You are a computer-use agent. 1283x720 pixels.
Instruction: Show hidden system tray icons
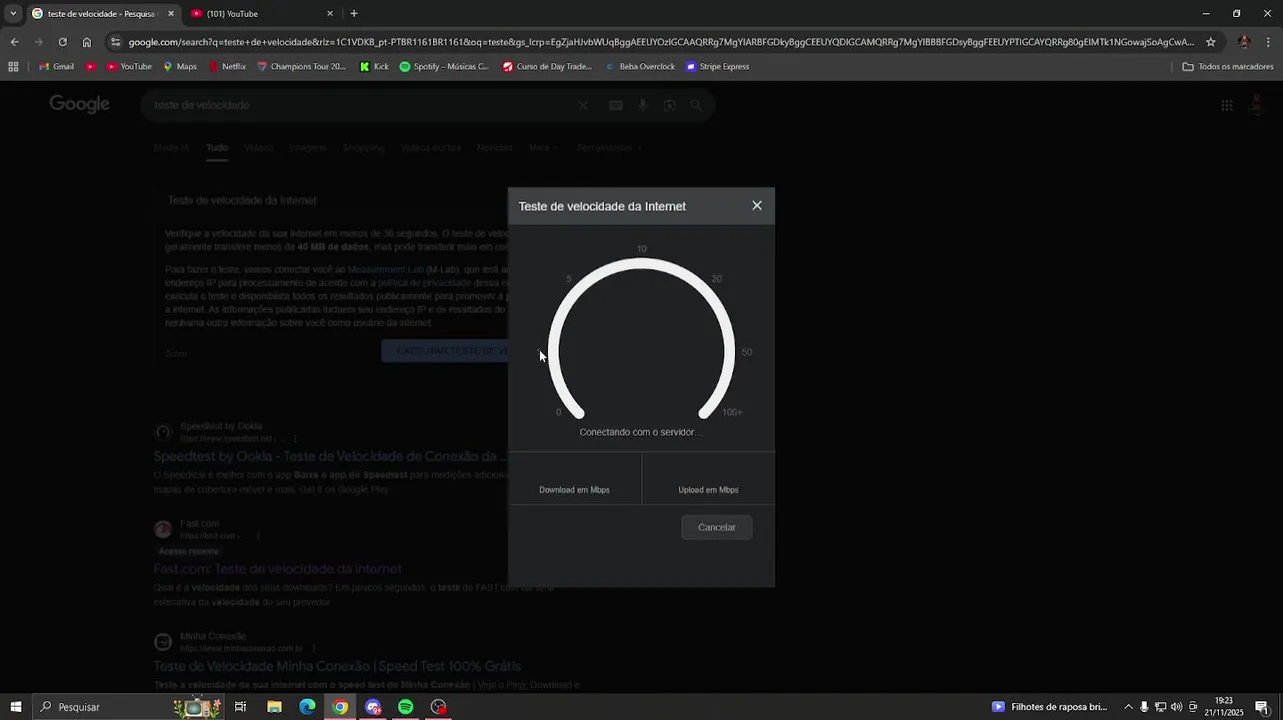[1128, 707]
